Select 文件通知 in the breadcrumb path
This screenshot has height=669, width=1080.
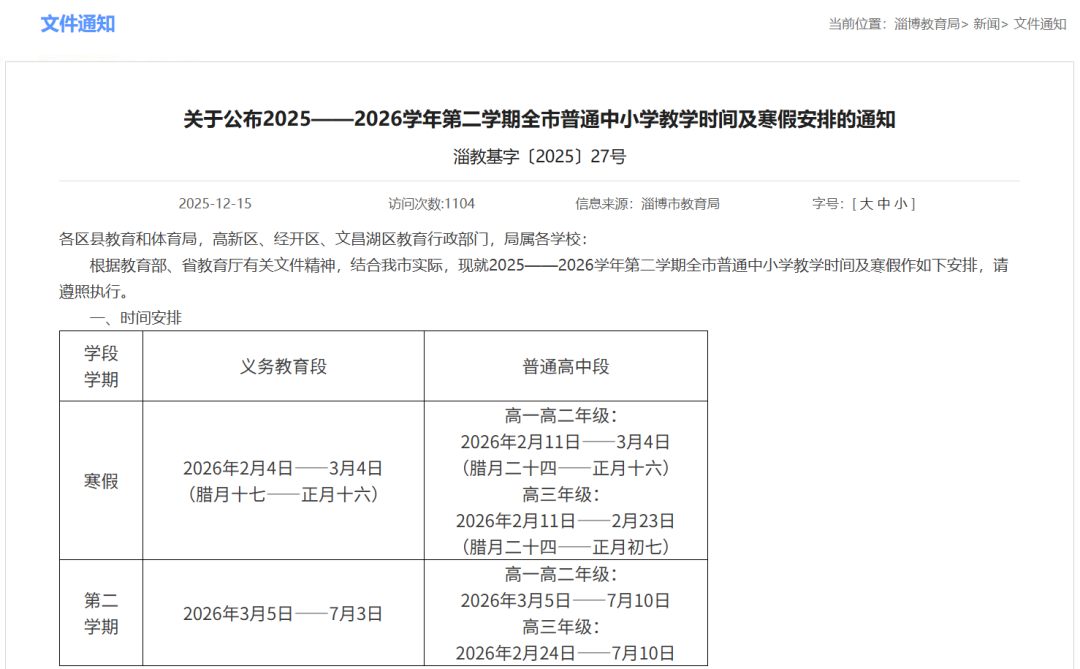click(1040, 24)
